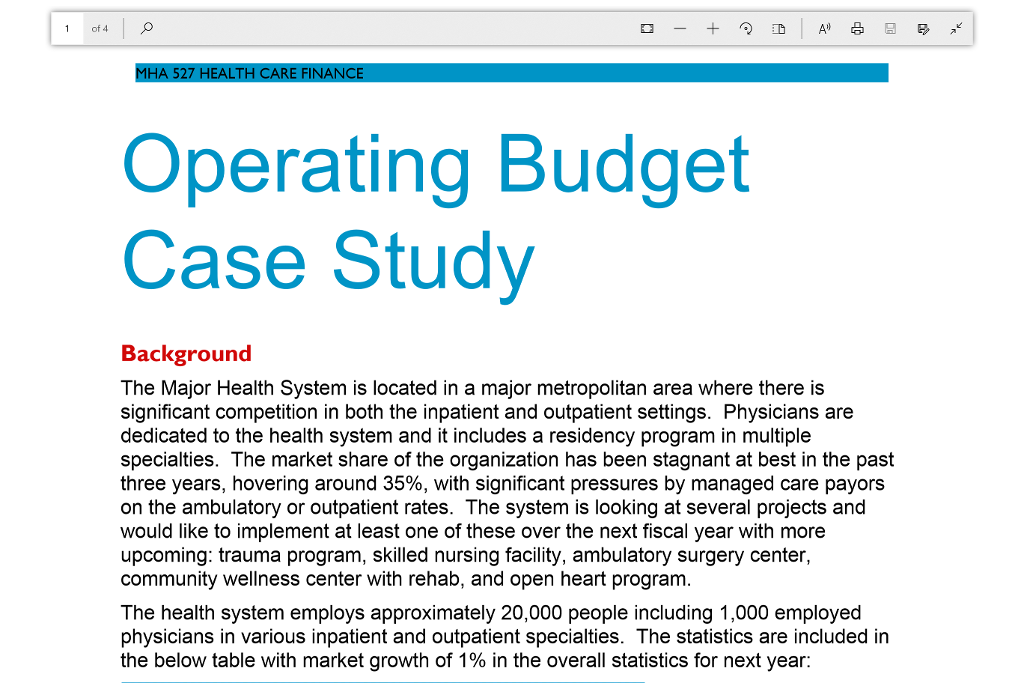Zoom out of the document
This screenshot has height=683, width=1024.
[x=679, y=28]
